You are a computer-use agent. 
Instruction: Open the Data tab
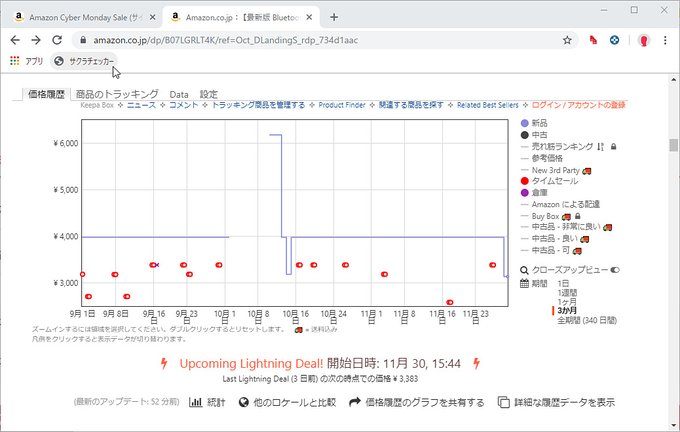[x=179, y=95]
